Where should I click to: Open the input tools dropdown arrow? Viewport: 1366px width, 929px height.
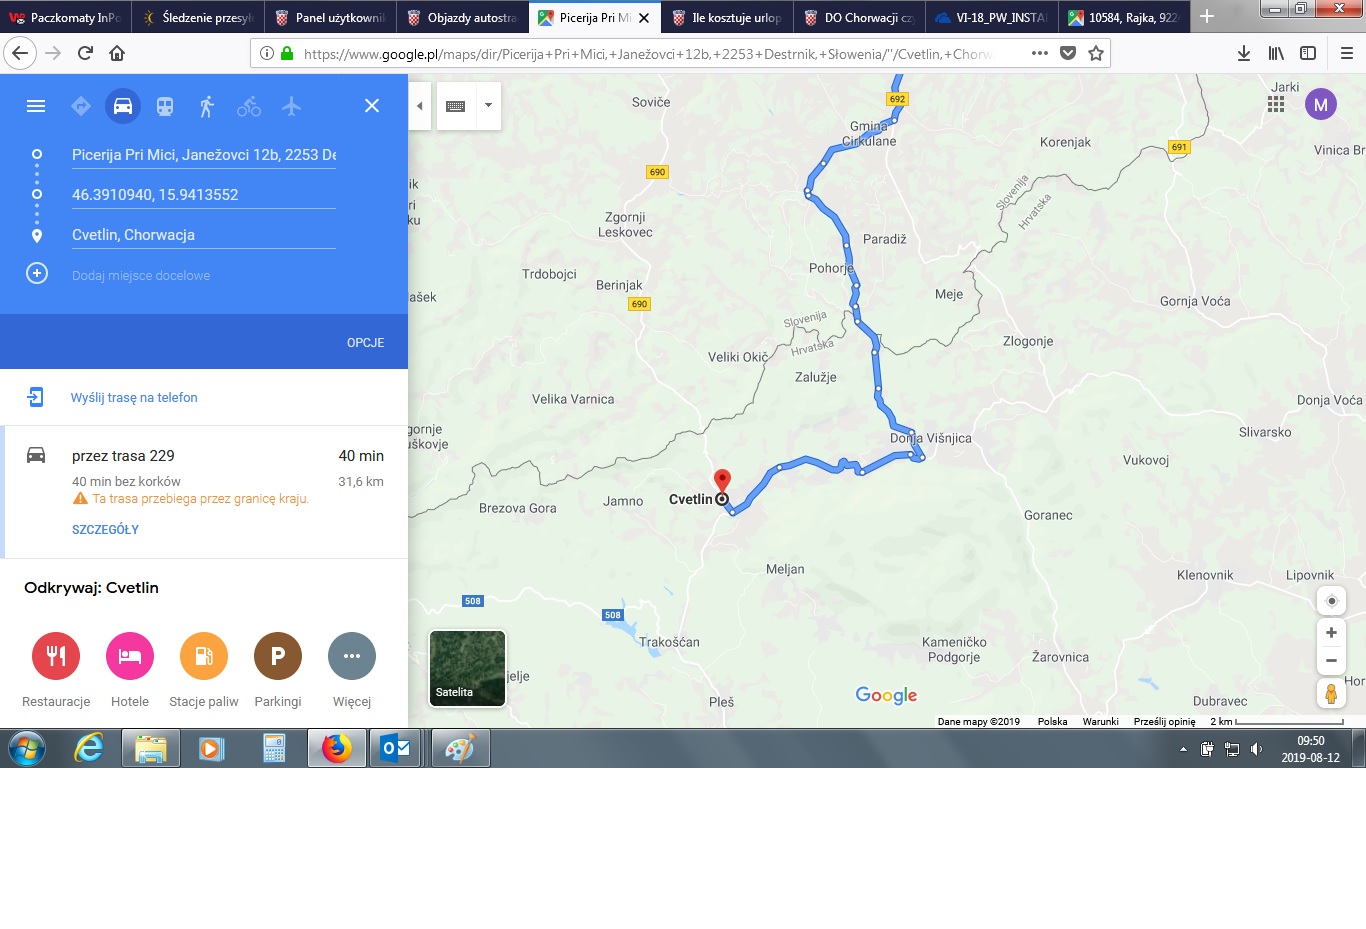coord(488,106)
